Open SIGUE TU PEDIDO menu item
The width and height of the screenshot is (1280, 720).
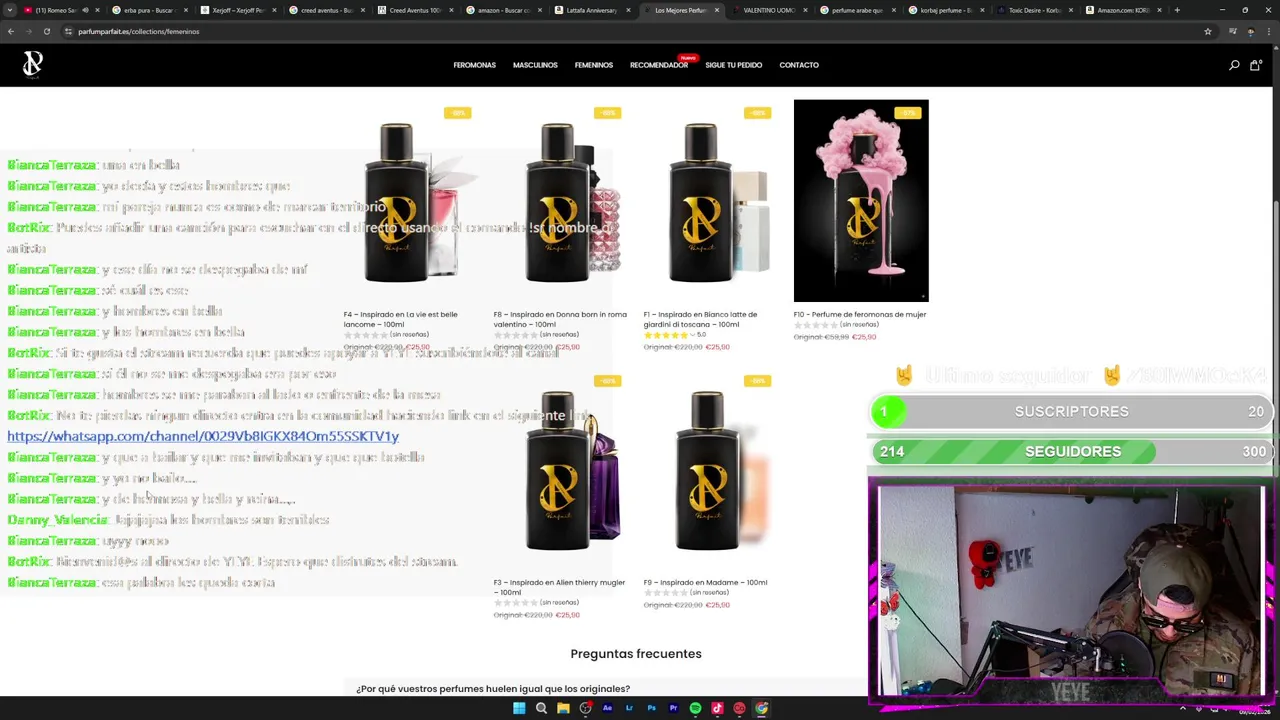coord(733,65)
